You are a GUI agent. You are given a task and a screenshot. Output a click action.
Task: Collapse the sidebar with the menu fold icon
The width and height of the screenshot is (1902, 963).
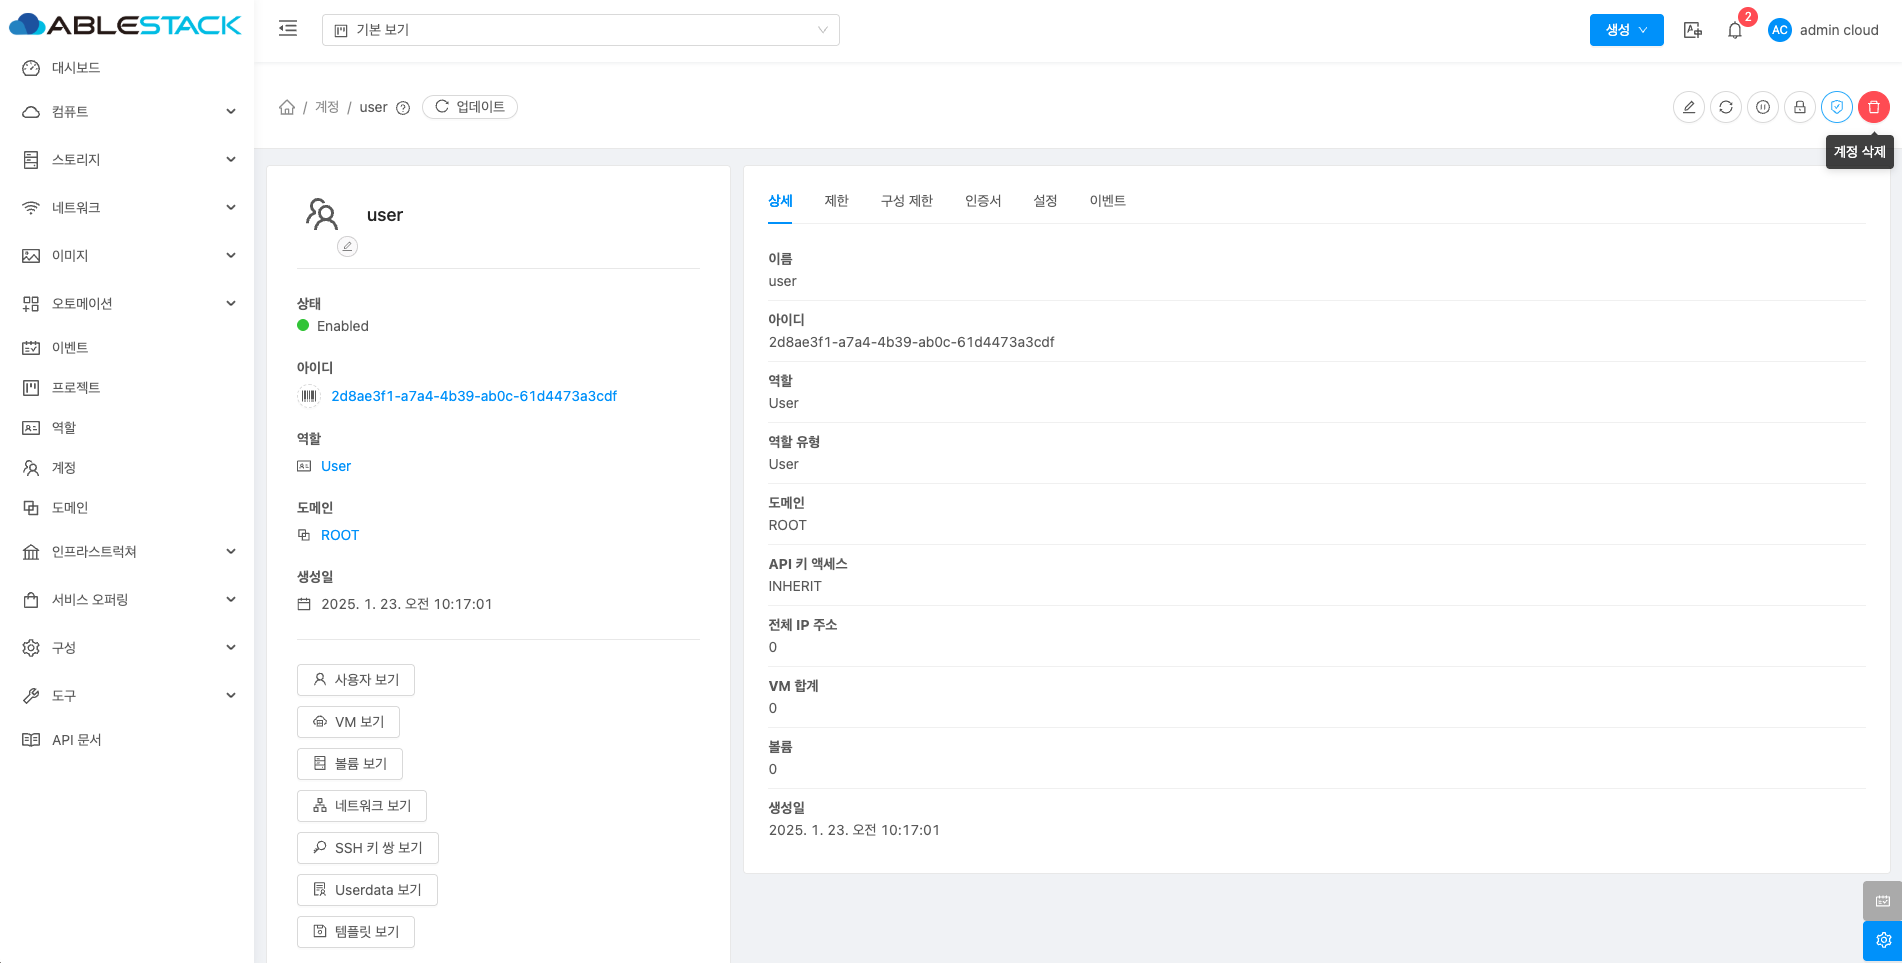[288, 29]
